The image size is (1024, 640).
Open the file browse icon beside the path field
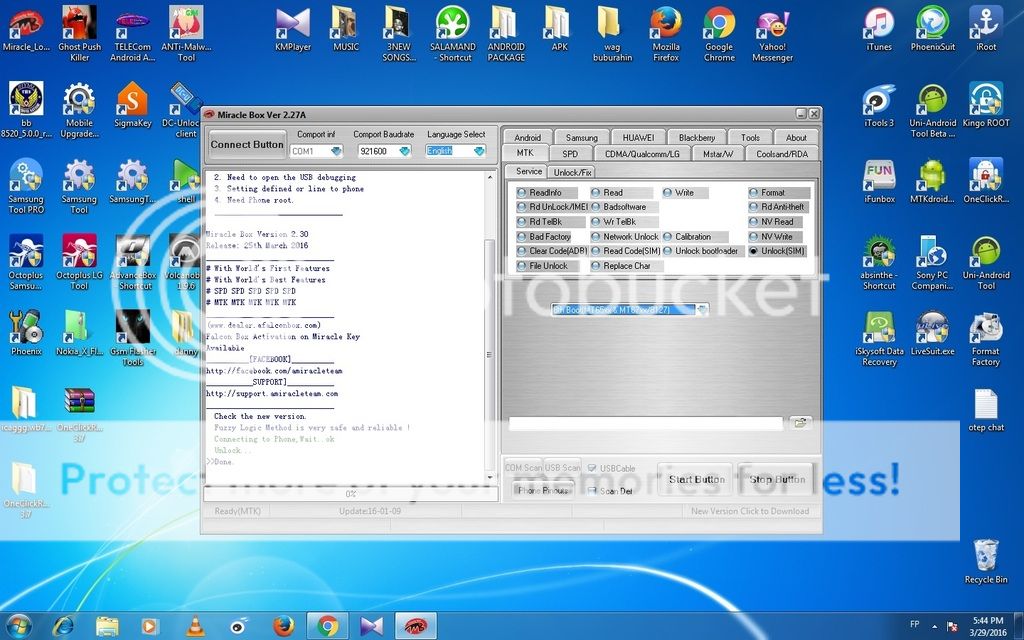tap(799, 422)
